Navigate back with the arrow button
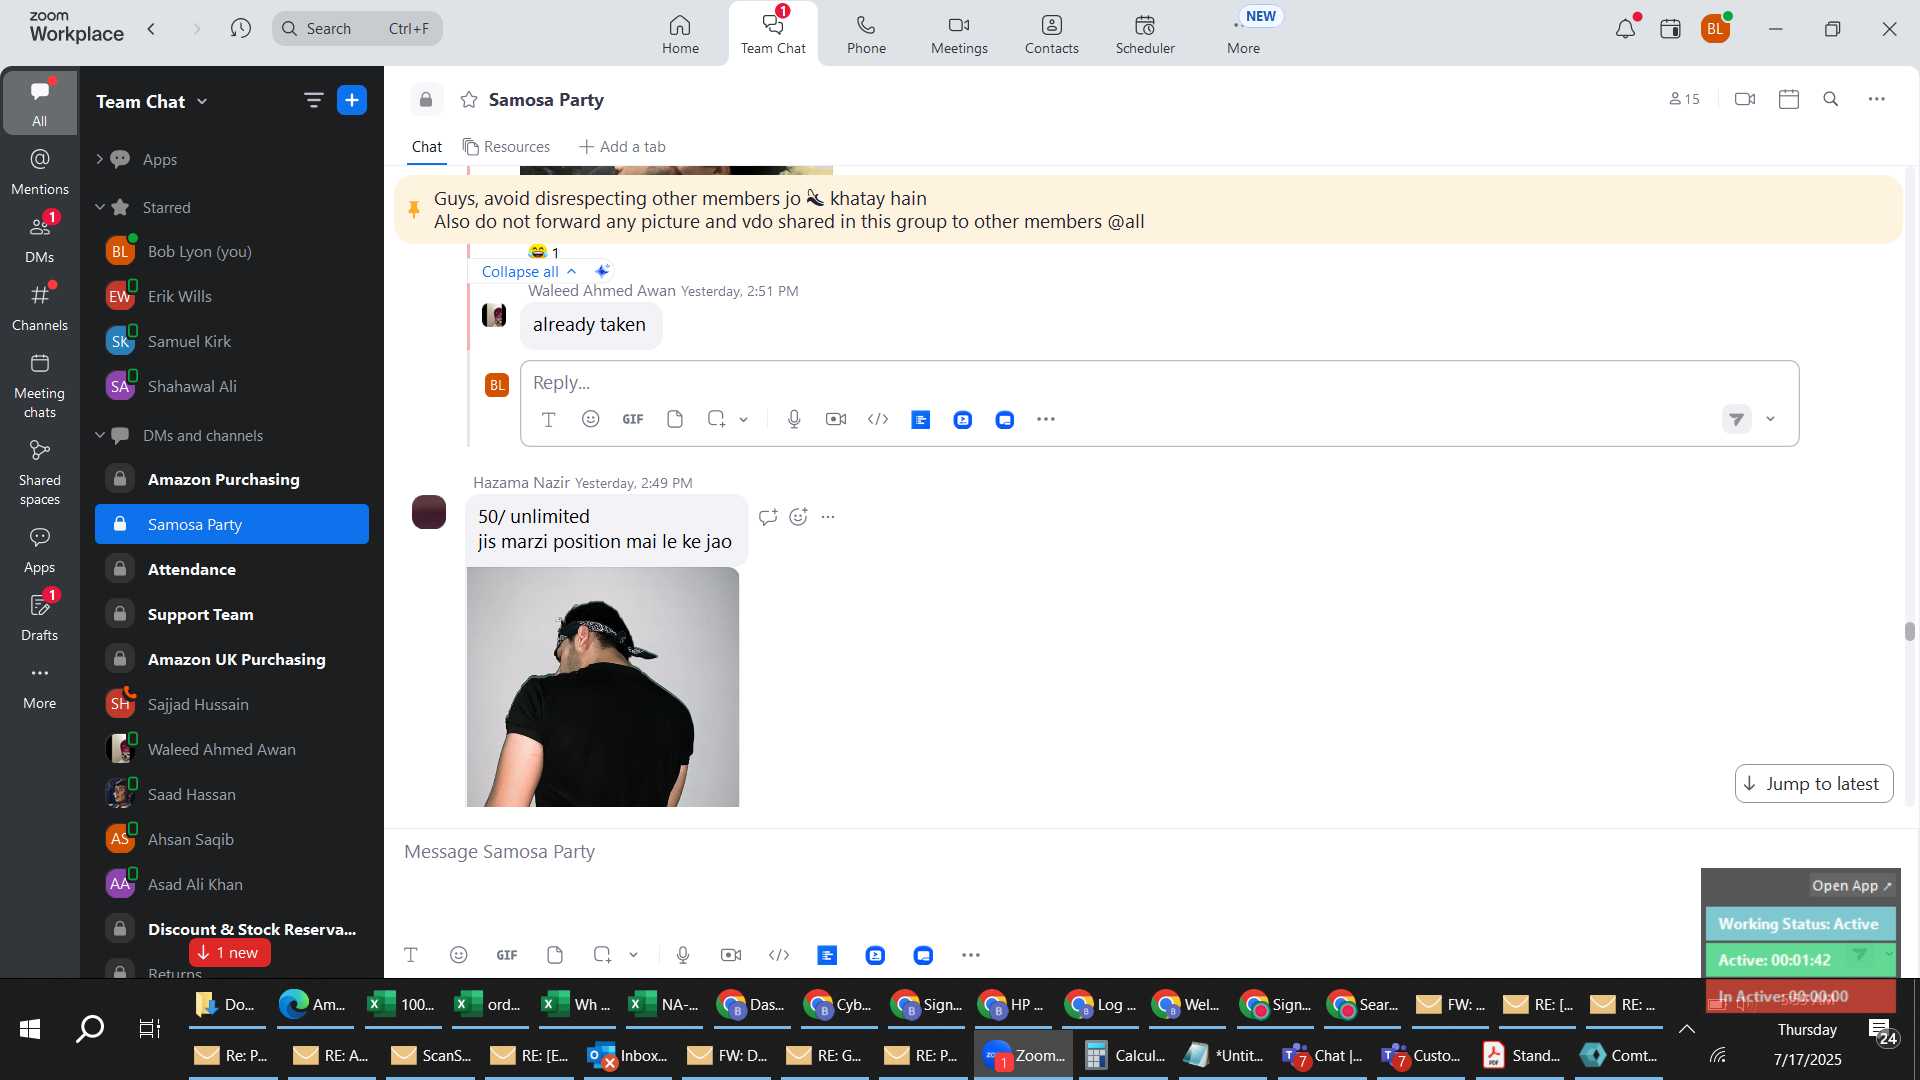 click(151, 28)
